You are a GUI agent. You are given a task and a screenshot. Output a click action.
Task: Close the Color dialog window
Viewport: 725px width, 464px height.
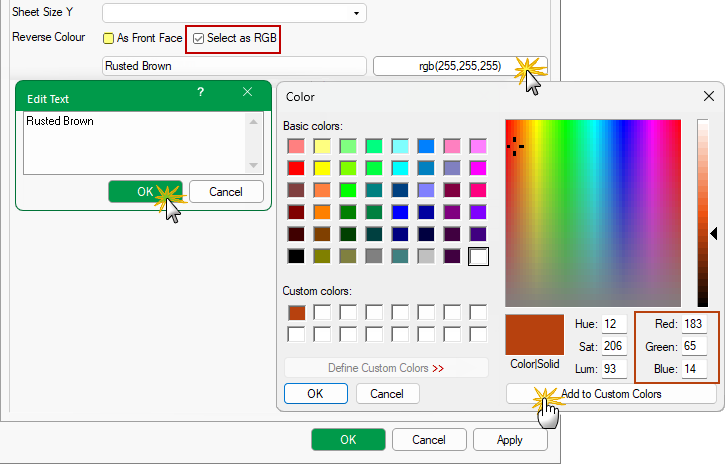(704, 97)
